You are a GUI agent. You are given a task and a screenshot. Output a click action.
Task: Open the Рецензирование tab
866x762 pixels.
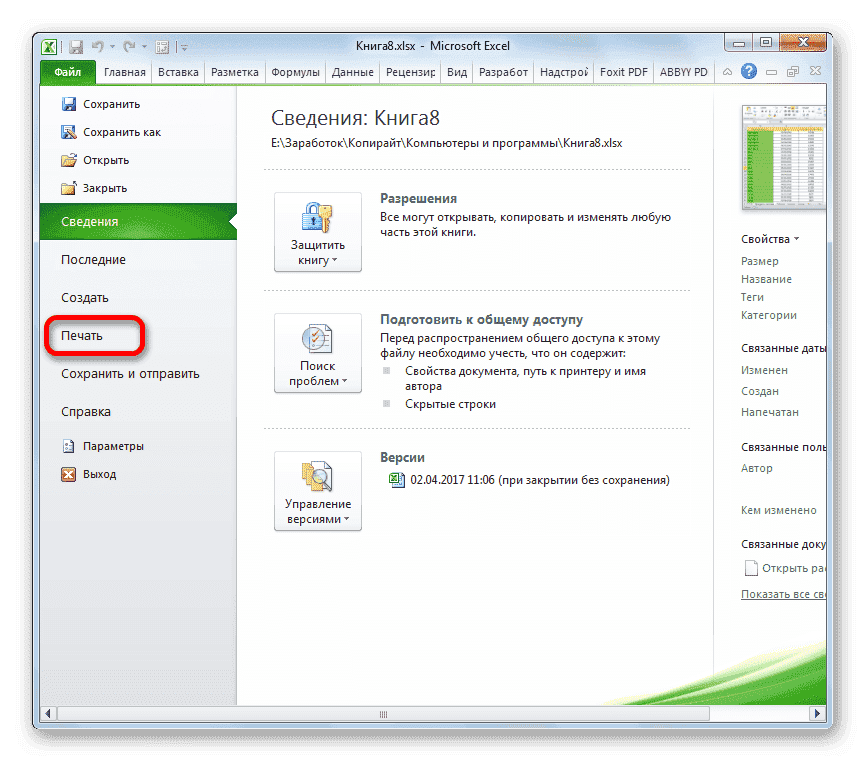[x=412, y=72]
